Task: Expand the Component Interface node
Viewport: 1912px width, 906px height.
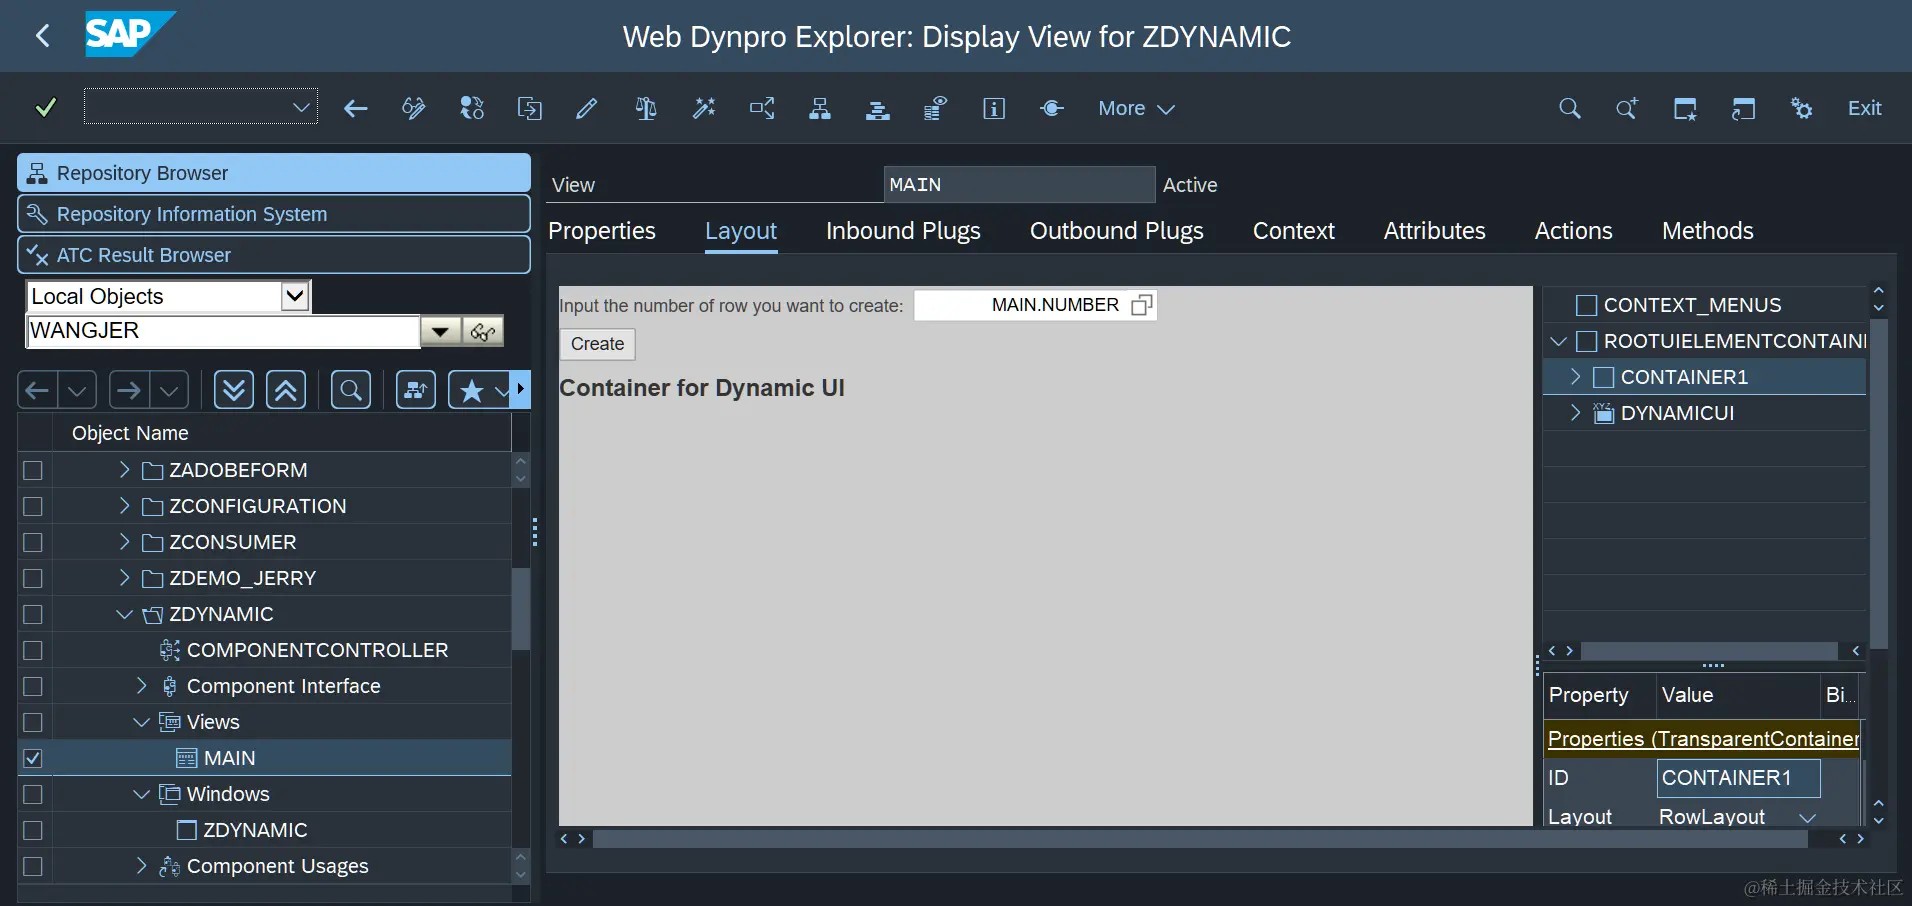Action: [x=141, y=685]
